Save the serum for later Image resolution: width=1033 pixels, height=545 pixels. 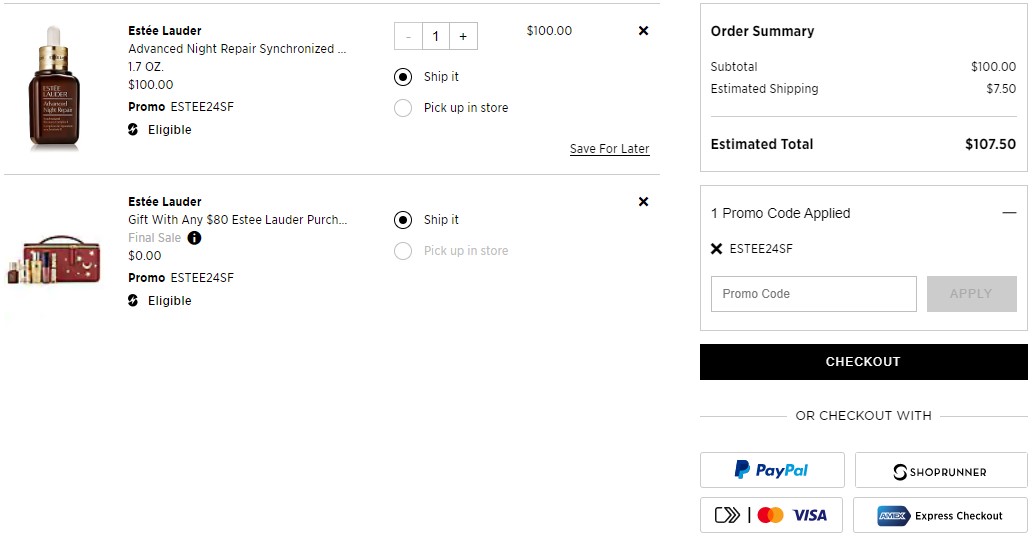[x=609, y=149]
